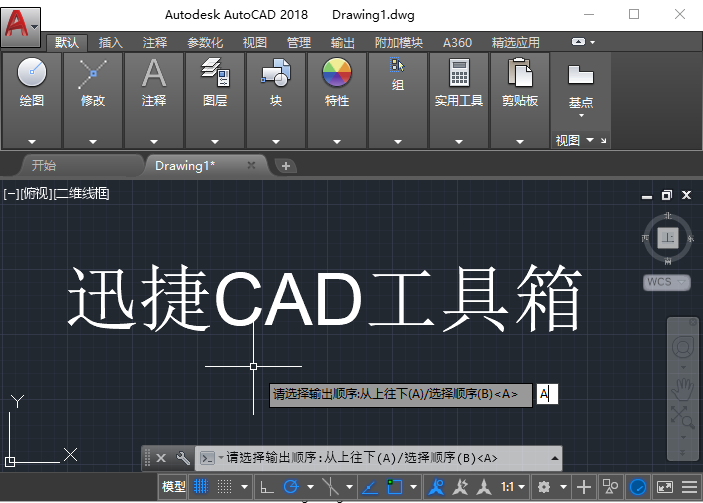Click the ViewCube 东 (East) compass label

(x=690, y=238)
